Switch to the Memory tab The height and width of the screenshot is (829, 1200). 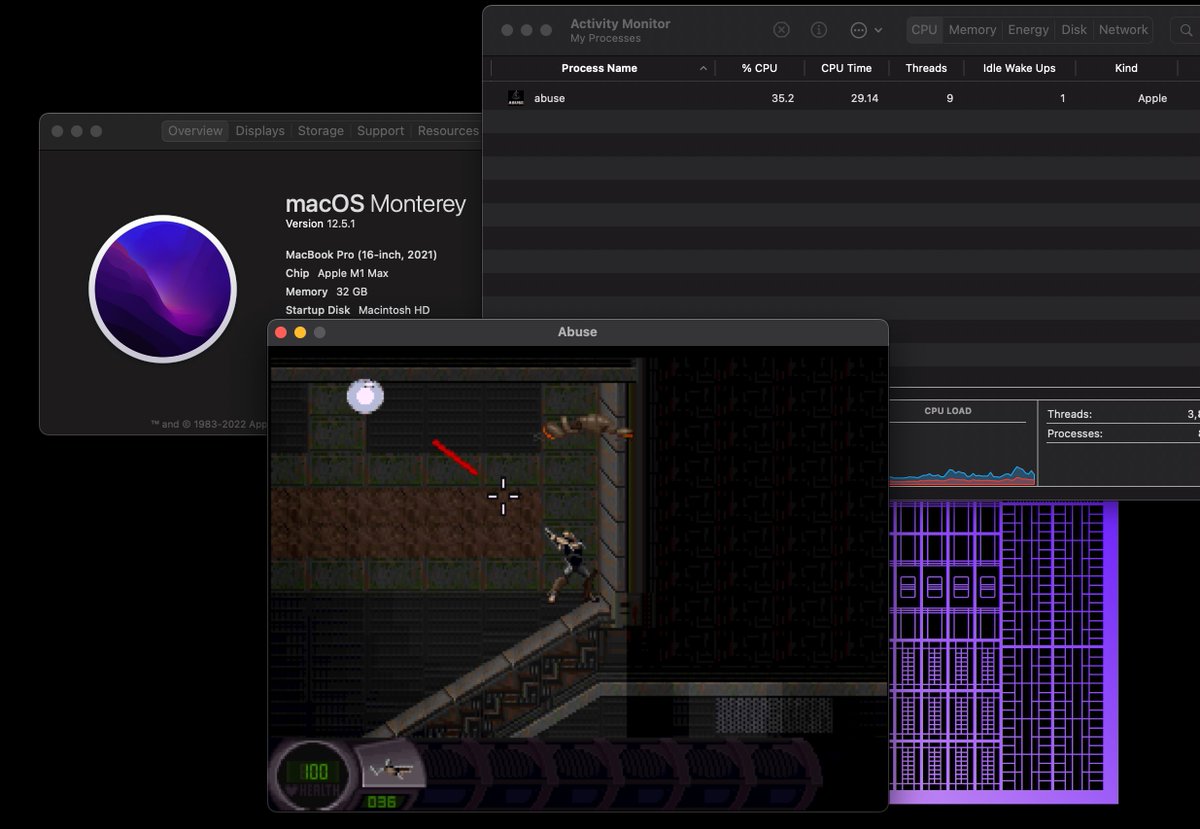point(972,30)
